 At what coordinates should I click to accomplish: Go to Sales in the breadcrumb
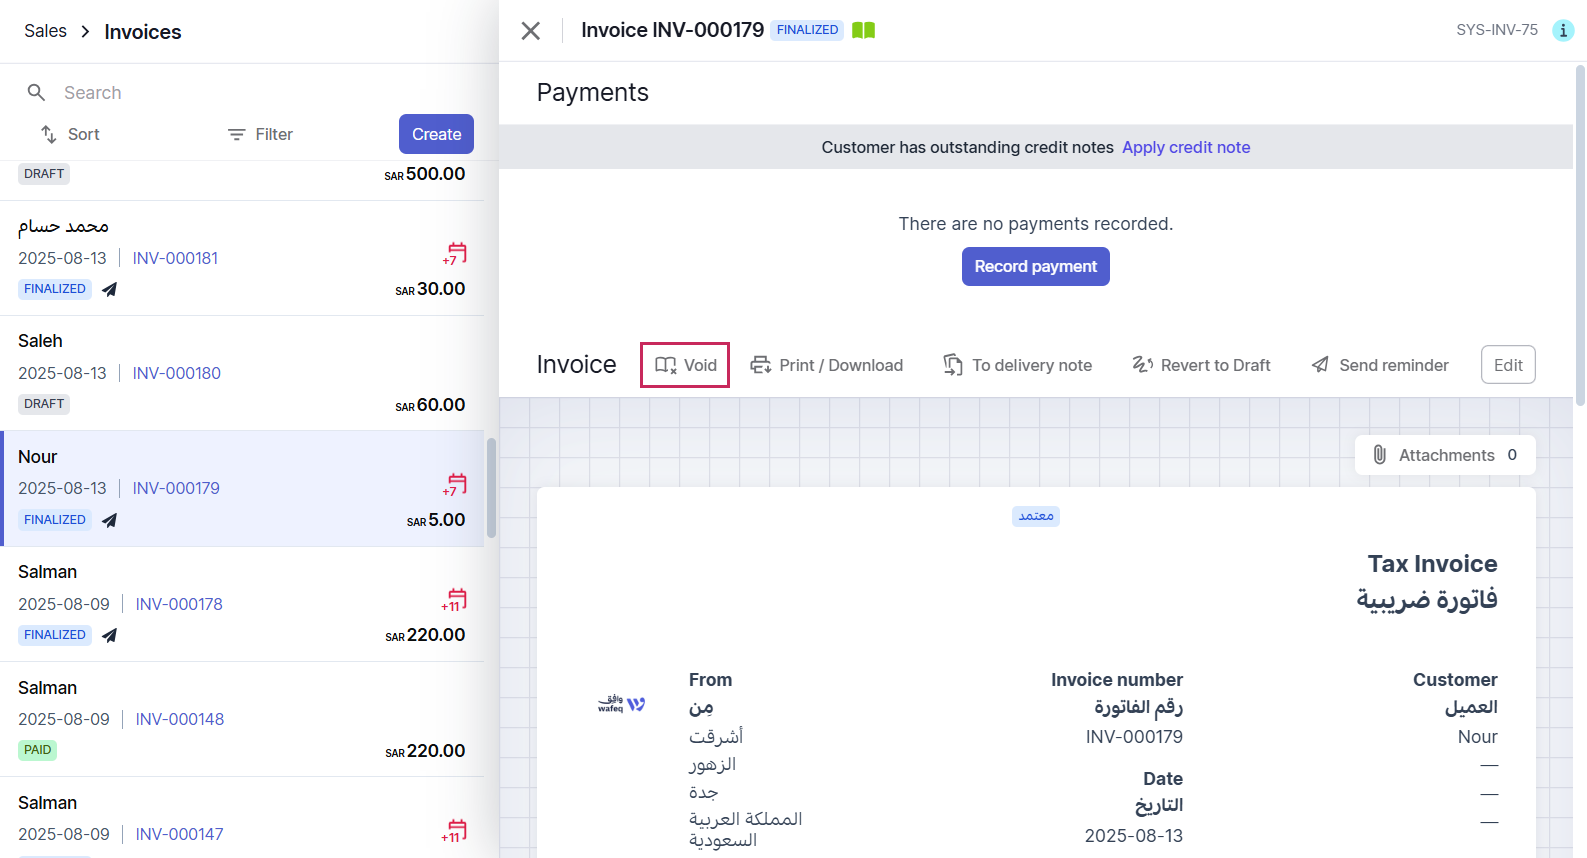tap(45, 31)
